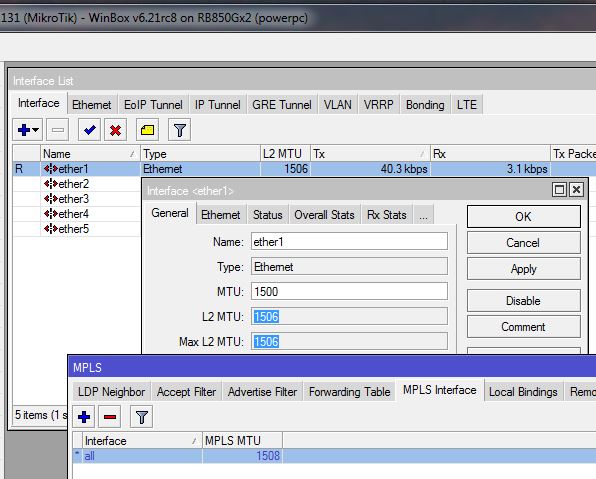
Task: Open the Bonding tab
Action: point(425,105)
